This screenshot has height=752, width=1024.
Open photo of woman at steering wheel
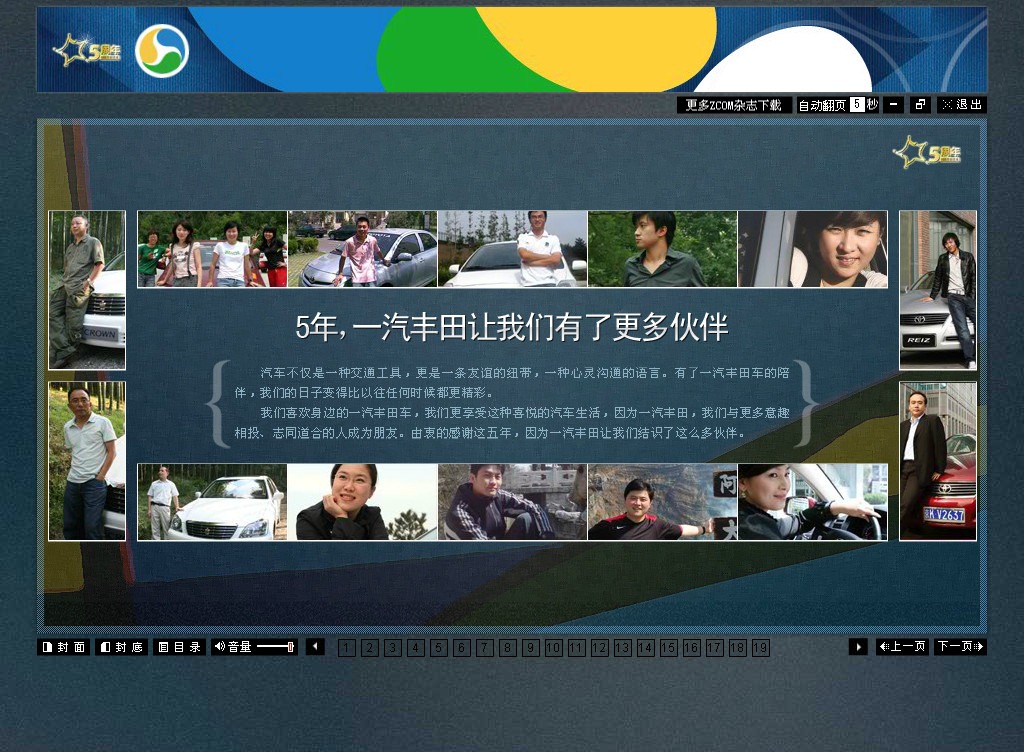click(812, 502)
